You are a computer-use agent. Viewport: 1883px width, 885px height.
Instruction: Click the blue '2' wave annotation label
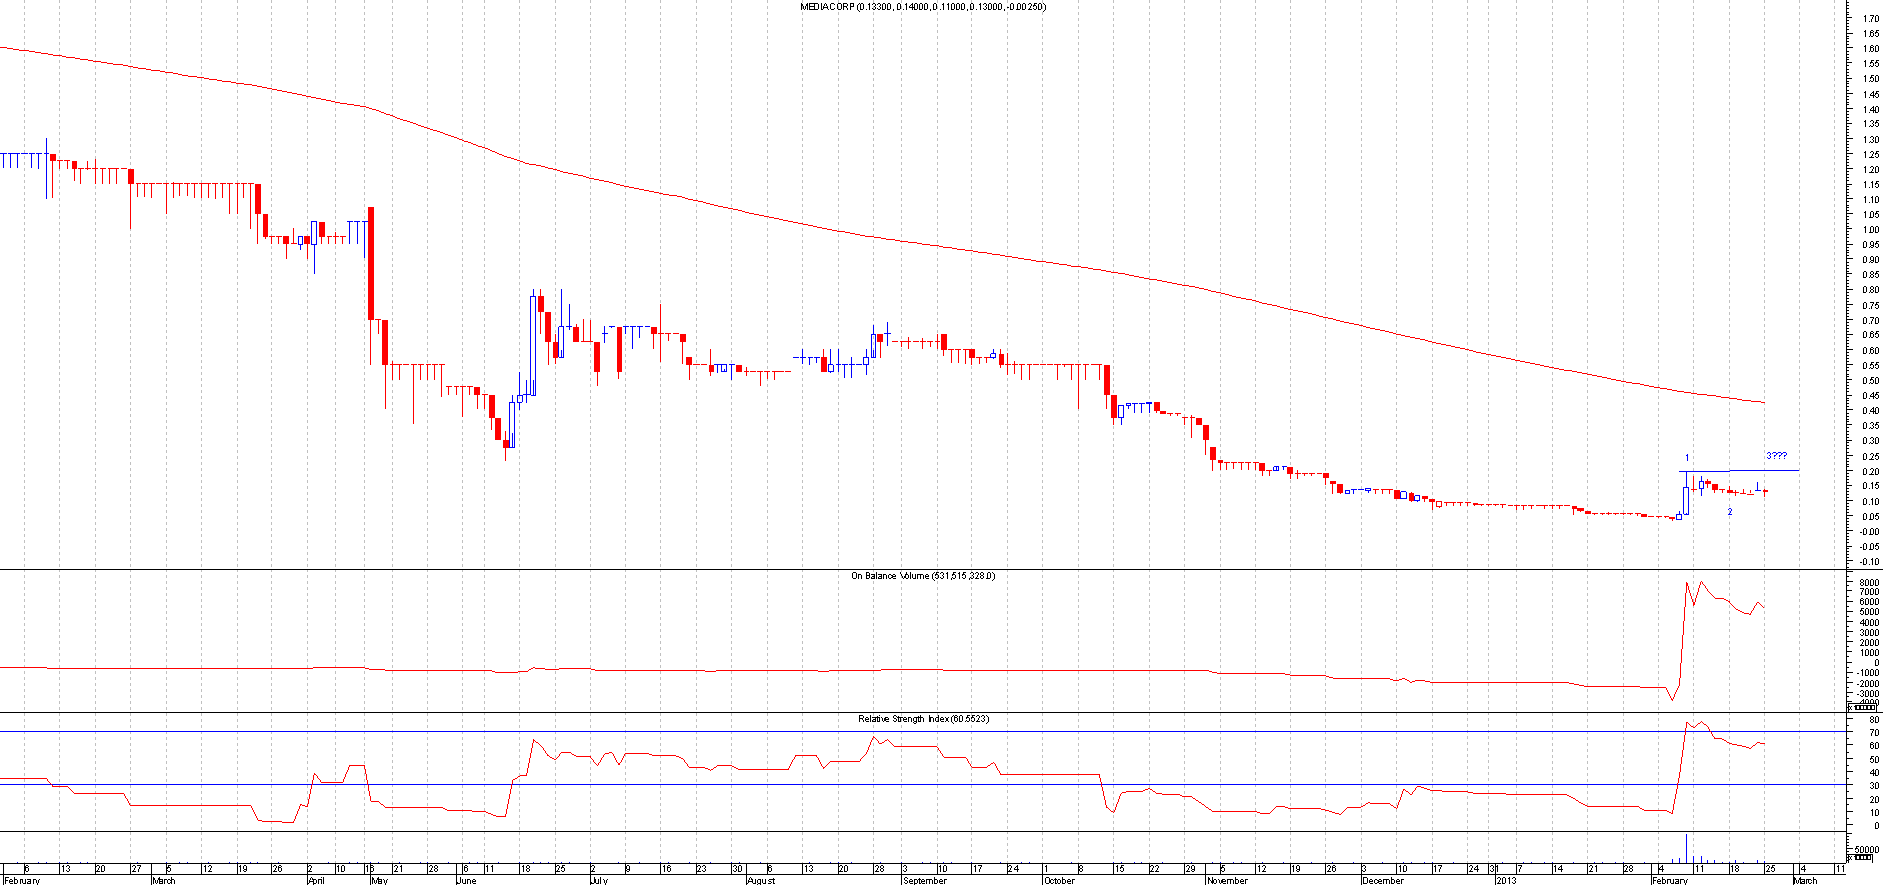1730,512
